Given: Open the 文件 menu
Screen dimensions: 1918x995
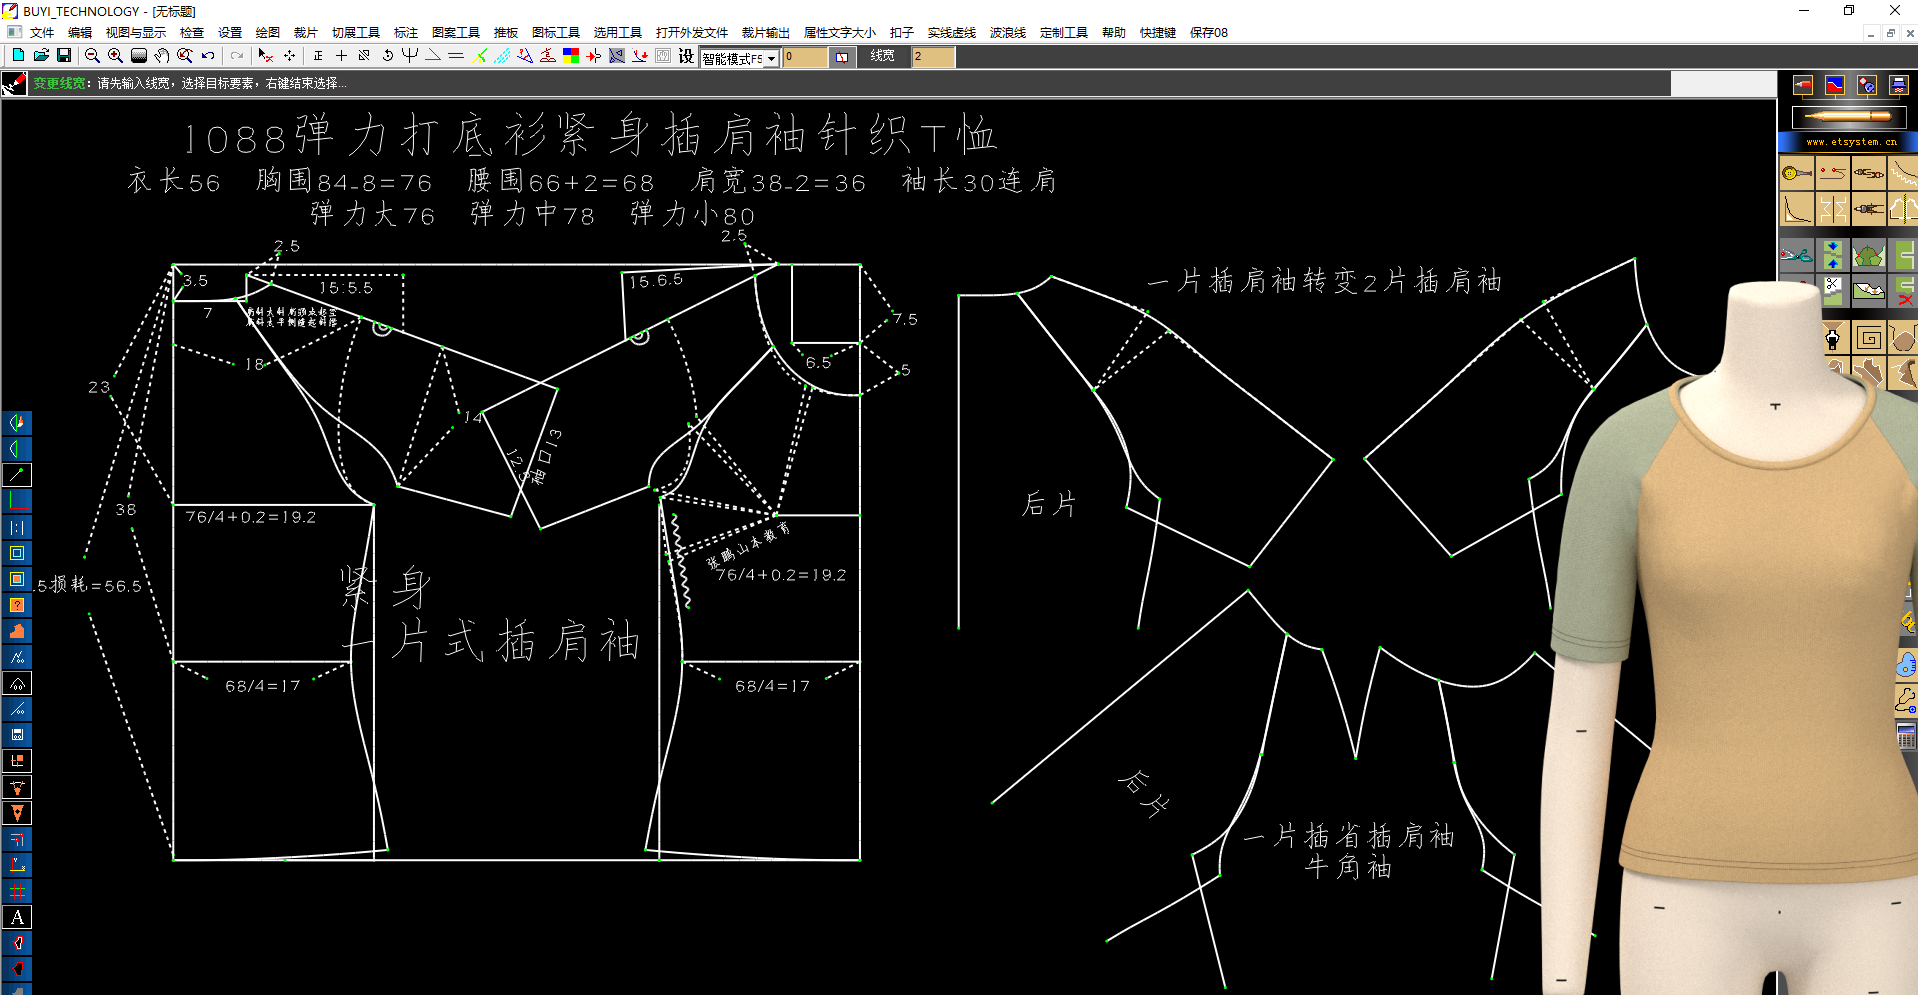Looking at the screenshot, I should pos(43,32).
